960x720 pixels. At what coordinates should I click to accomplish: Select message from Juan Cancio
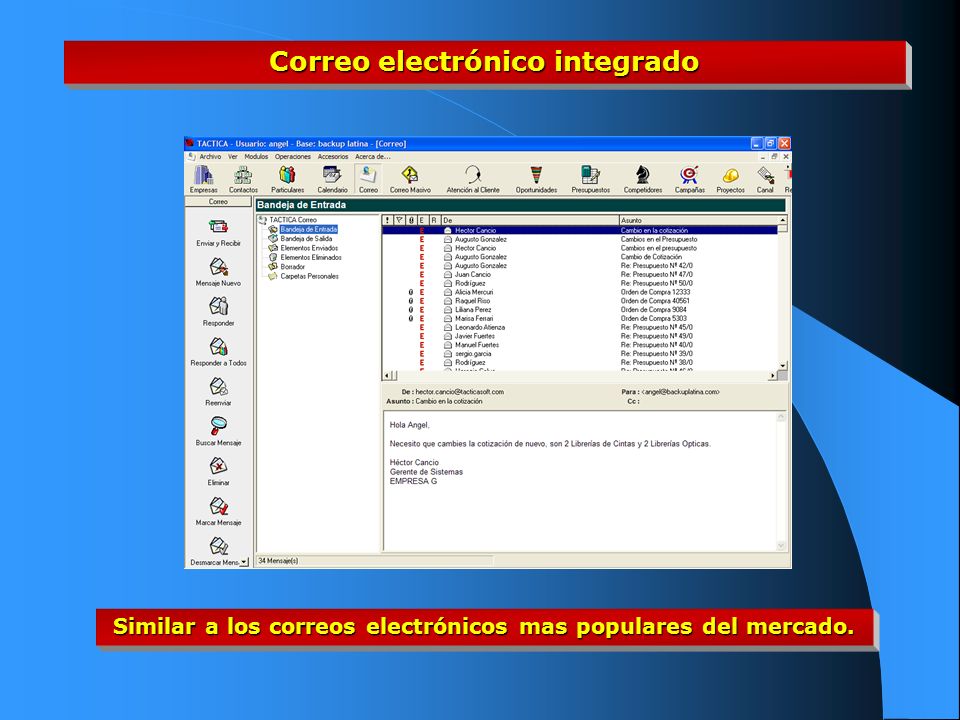point(580,274)
